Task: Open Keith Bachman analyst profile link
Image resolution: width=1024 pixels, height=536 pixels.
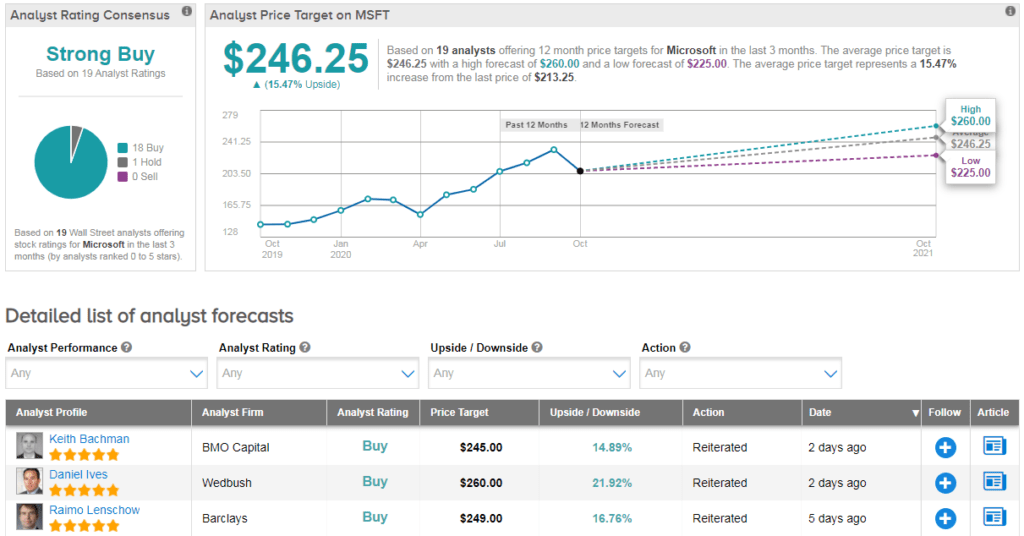Action: (89, 439)
